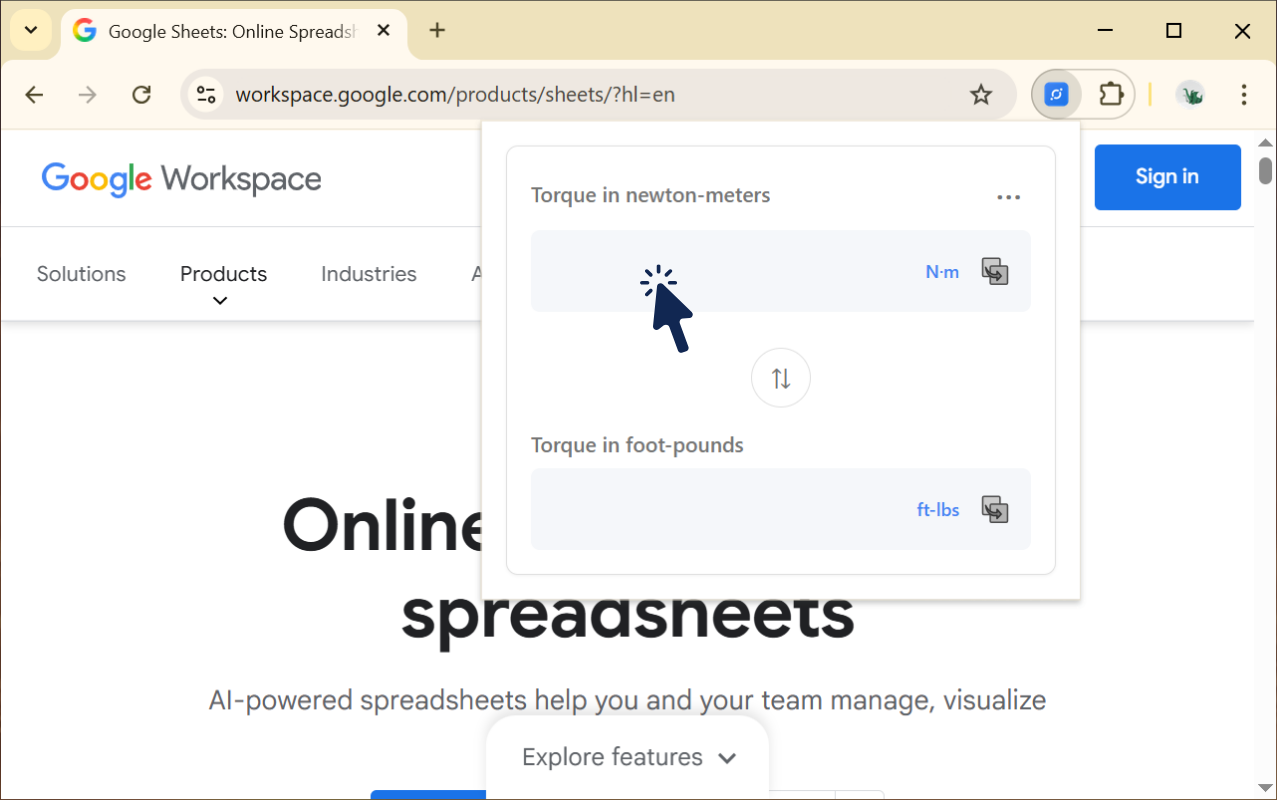Swap the conversion units
This screenshot has width=1280, height=800.
(781, 378)
